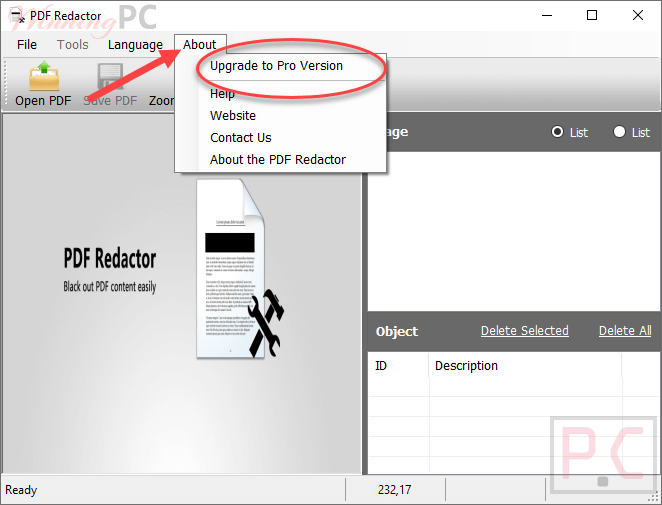Open the Tools menu
The image size is (662, 505).
coord(73,44)
